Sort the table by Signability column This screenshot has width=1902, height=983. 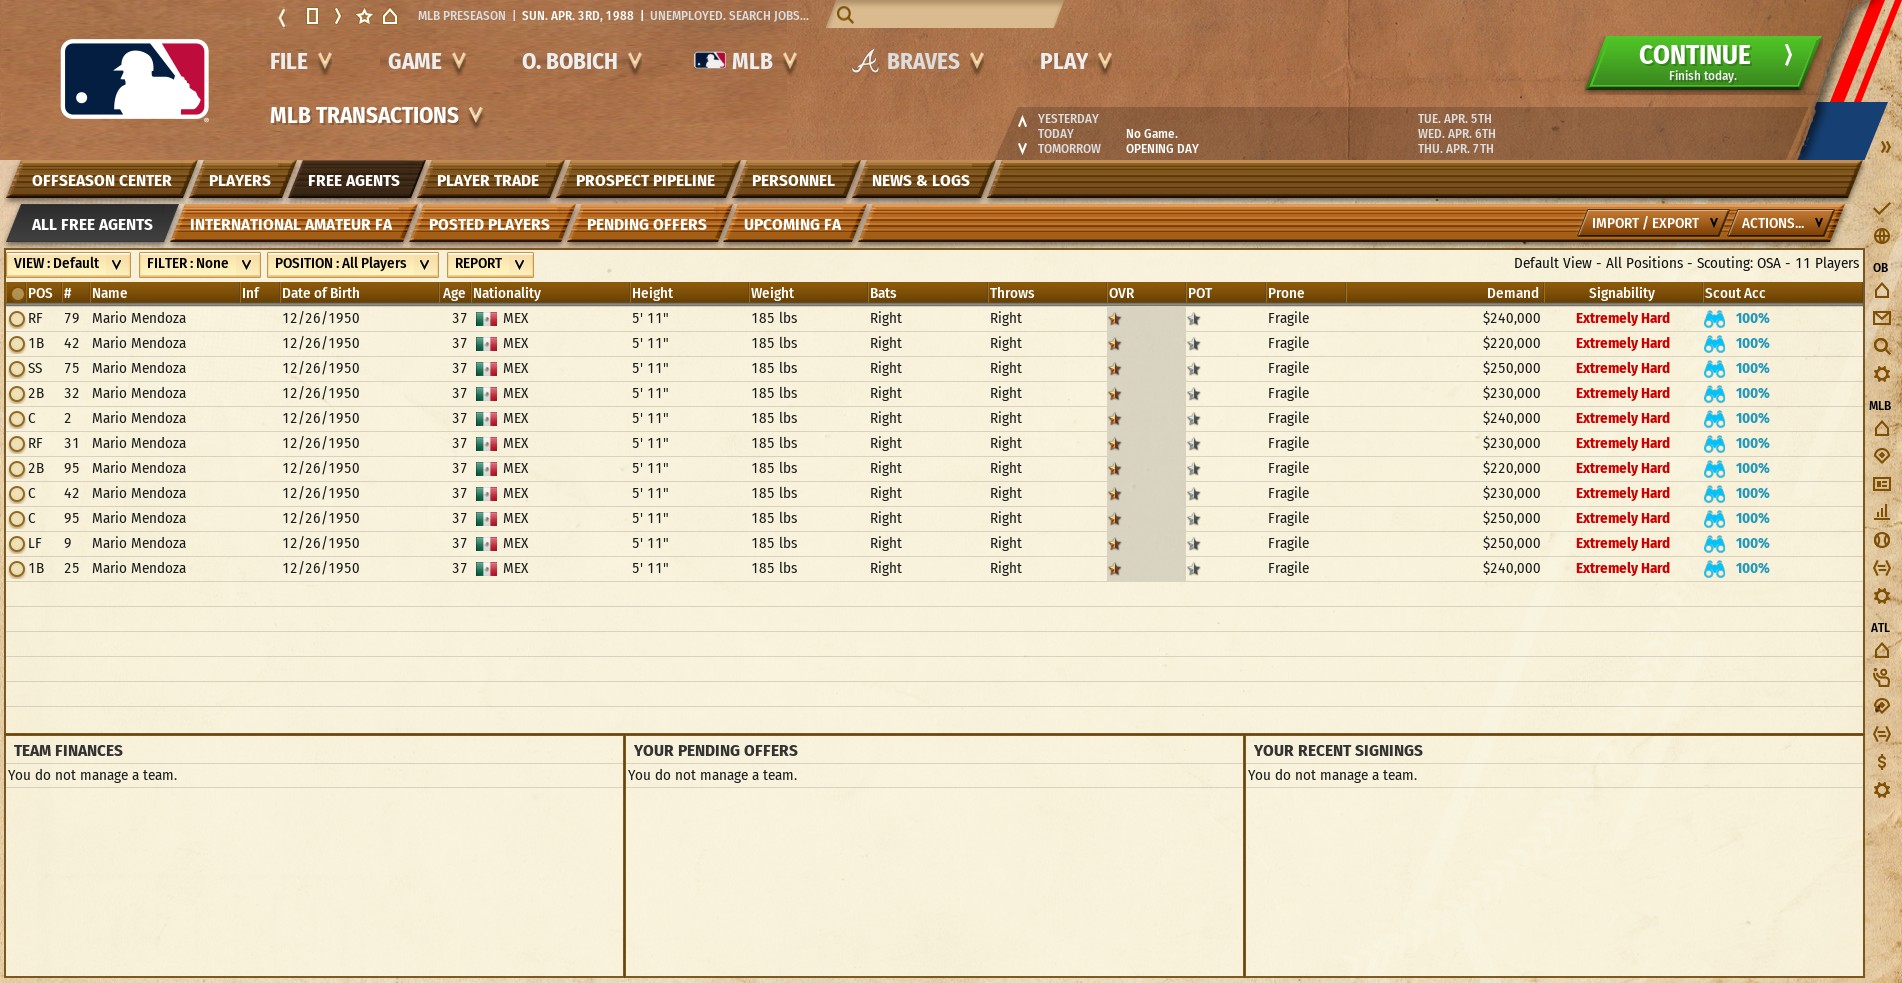[x=1621, y=293]
